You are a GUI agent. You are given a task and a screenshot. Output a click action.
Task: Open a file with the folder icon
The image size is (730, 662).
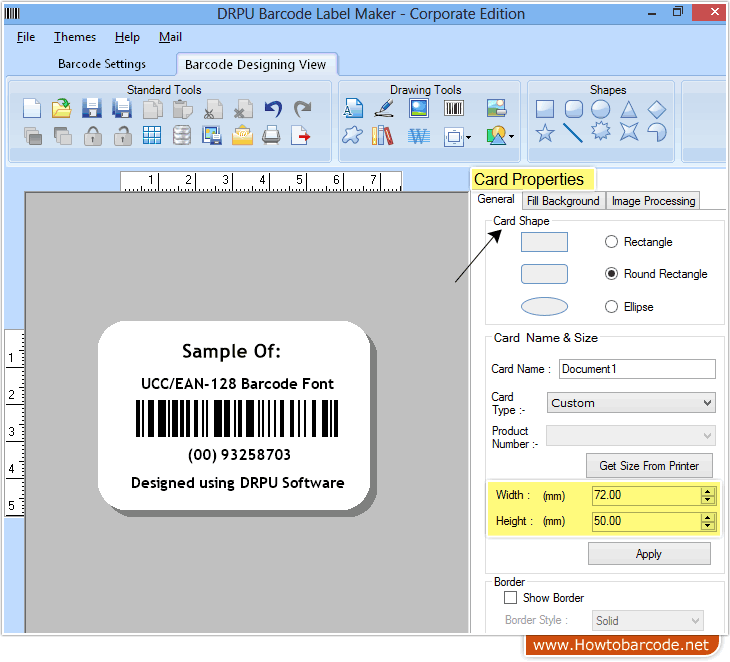tap(61, 108)
